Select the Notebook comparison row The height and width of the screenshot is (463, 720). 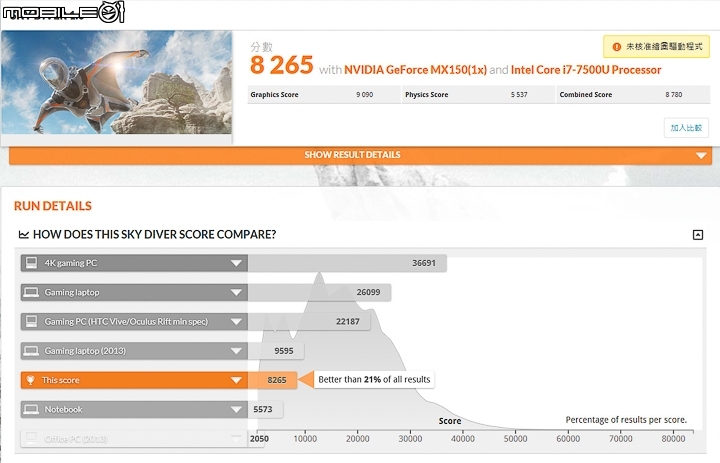pos(134,409)
